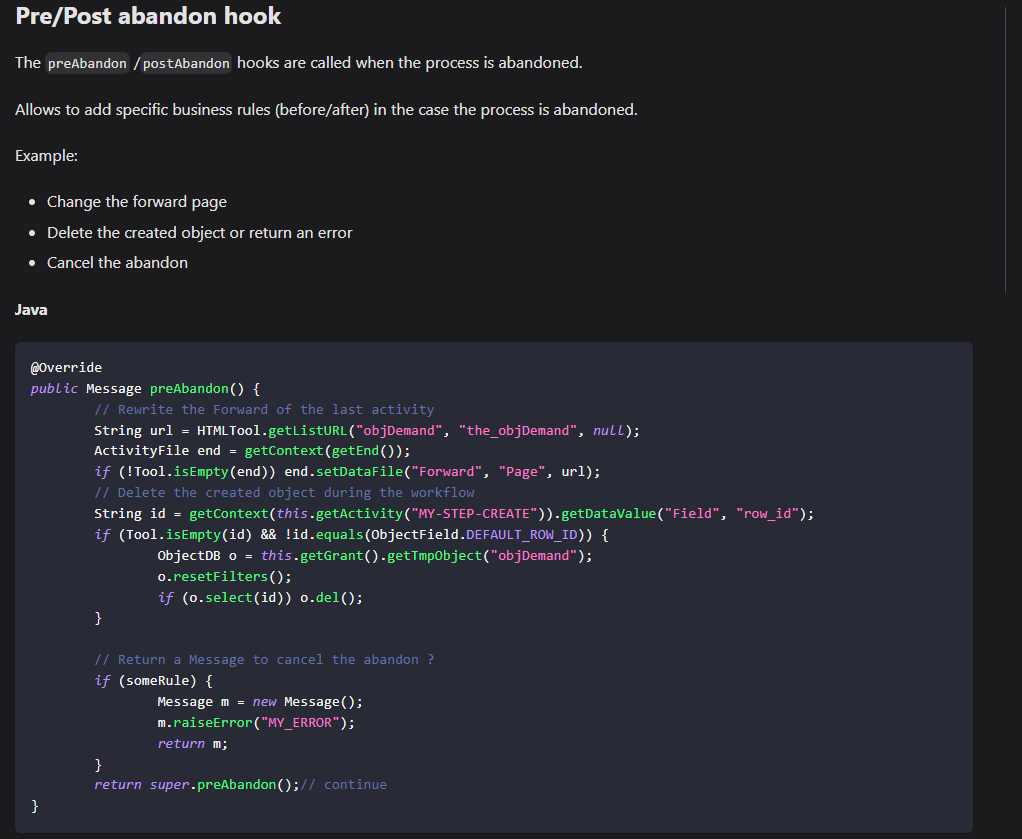Screen dimensions: 1022x839
Task: Click the "Cancel the abandon" bullet item
Action: [x=117, y=262]
